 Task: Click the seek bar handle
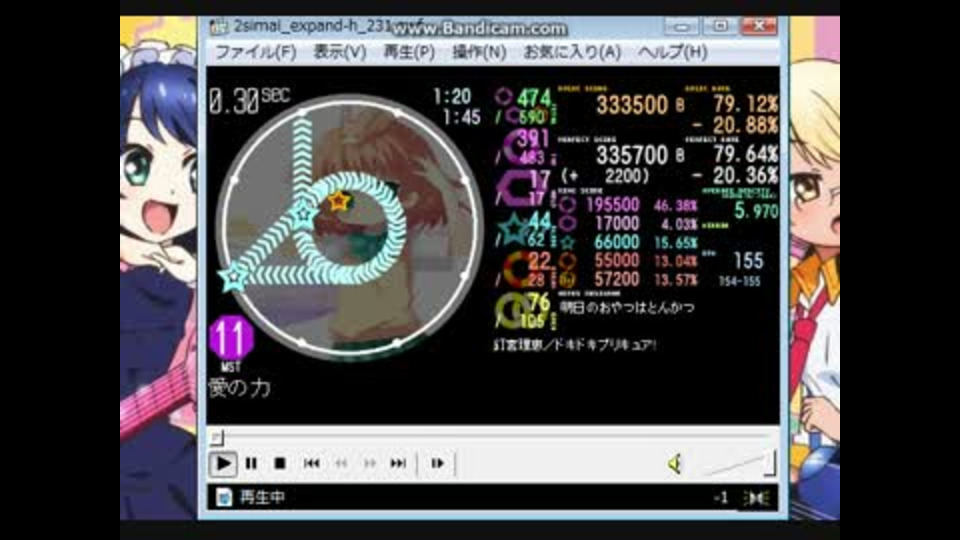coord(217,437)
